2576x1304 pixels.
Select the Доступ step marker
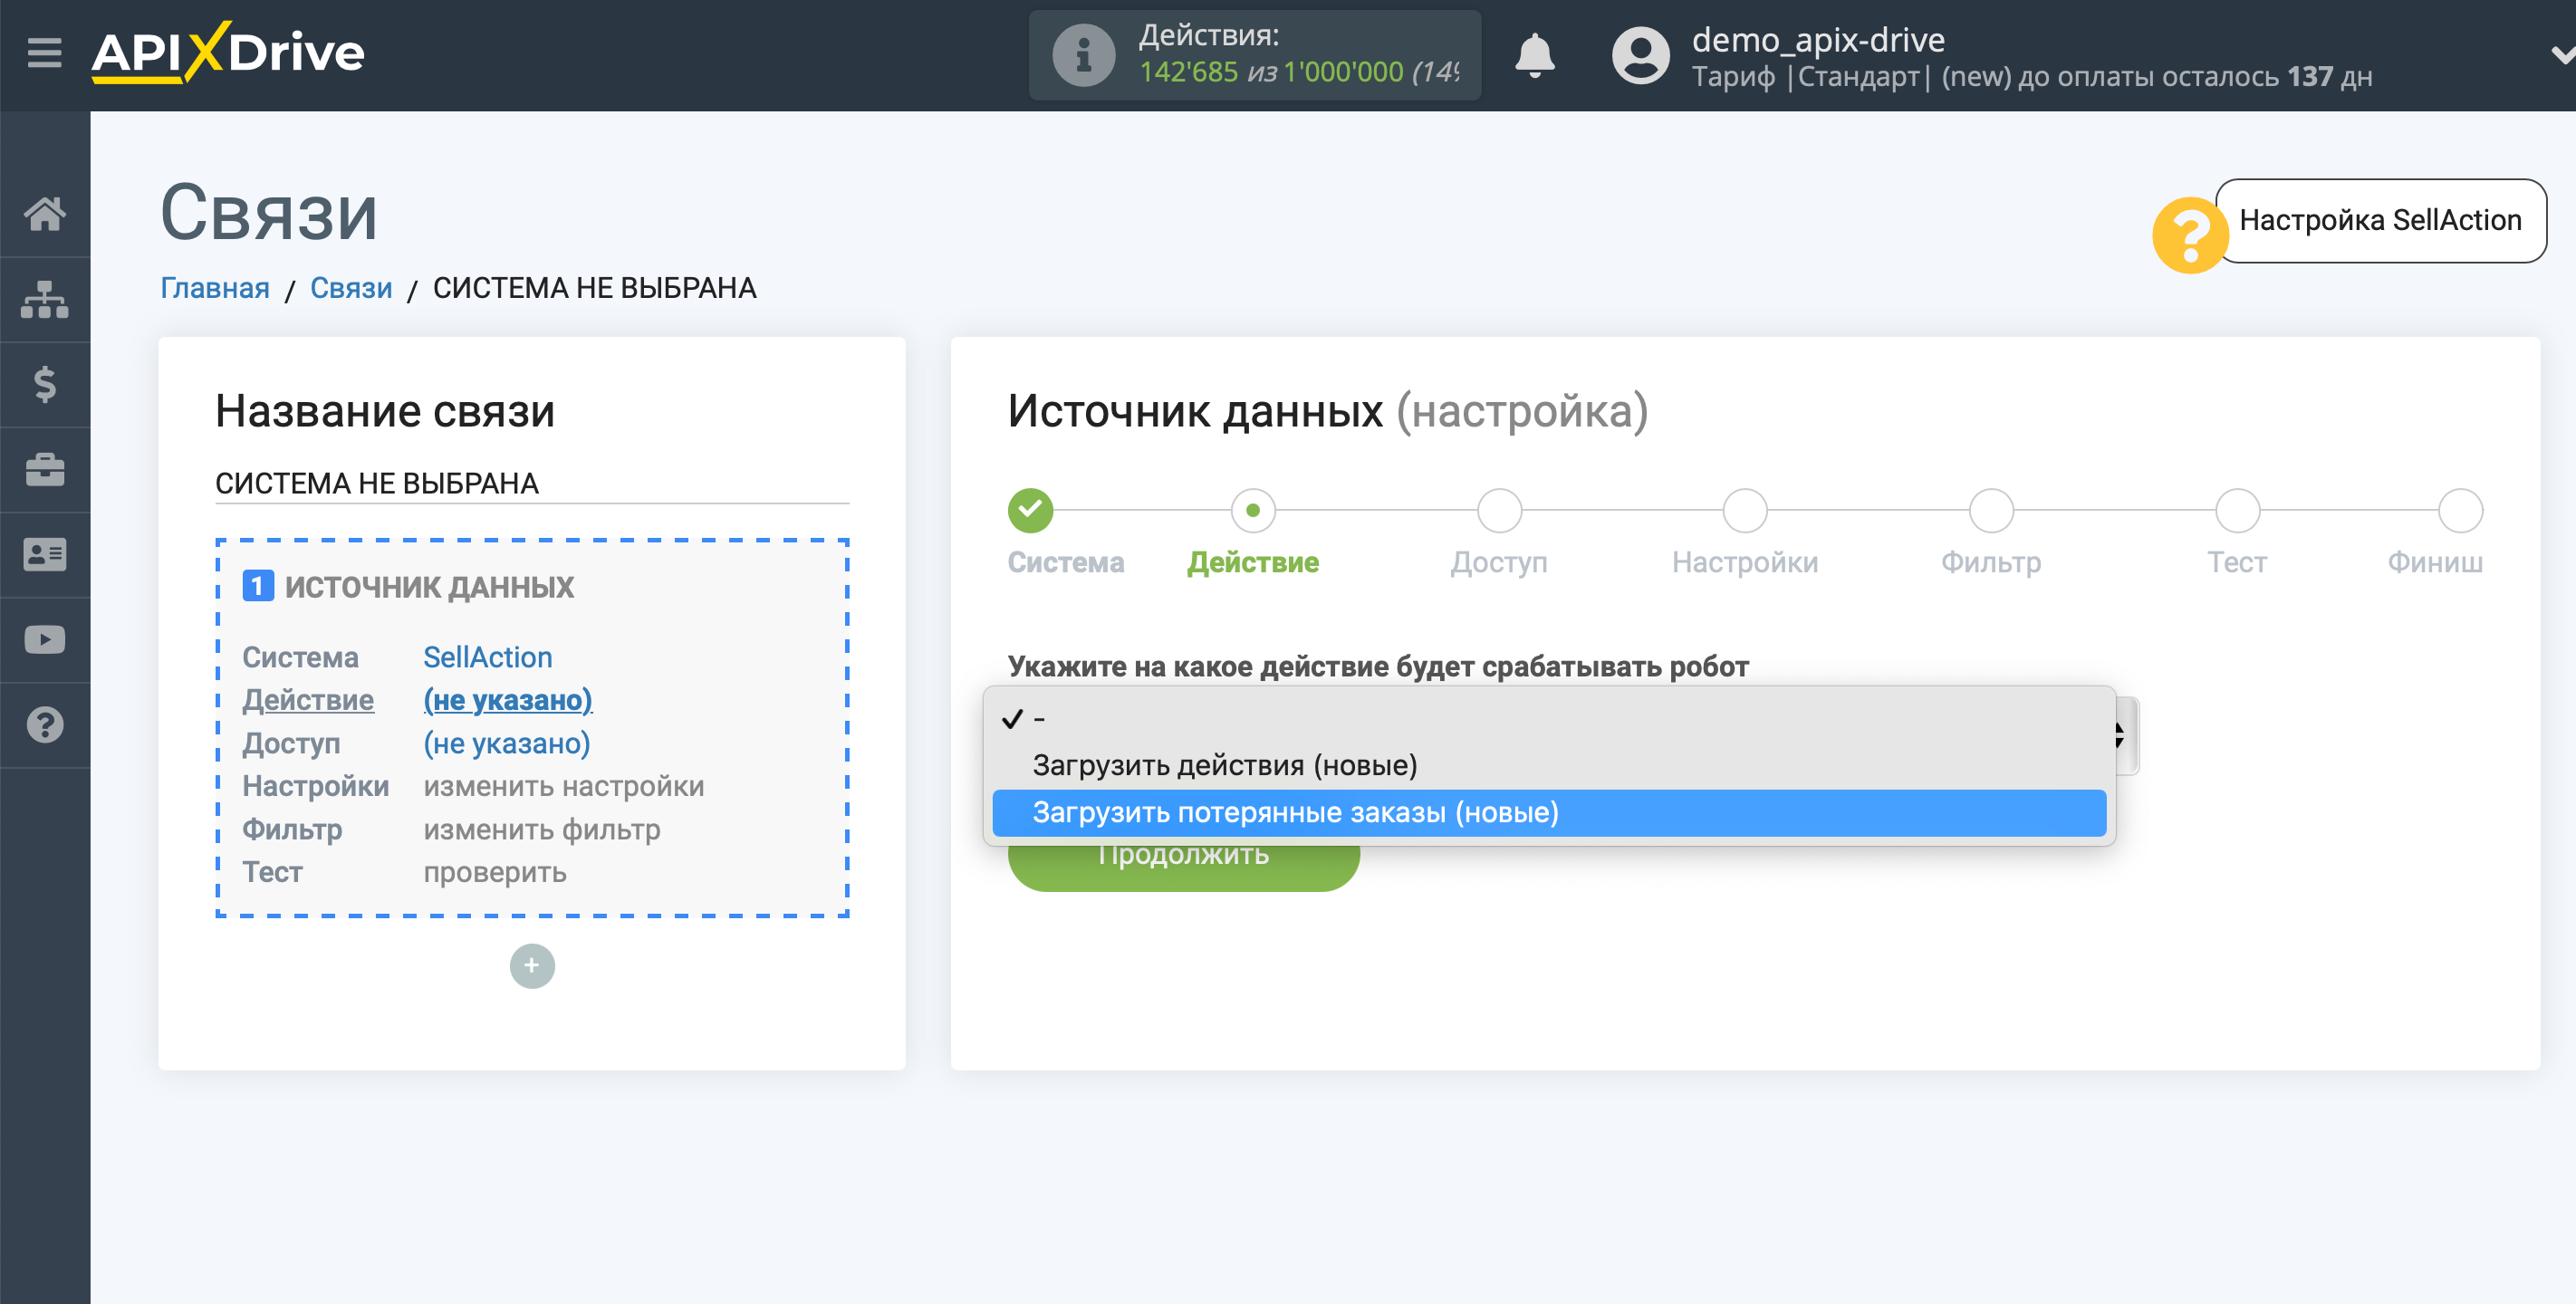click(x=1499, y=511)
